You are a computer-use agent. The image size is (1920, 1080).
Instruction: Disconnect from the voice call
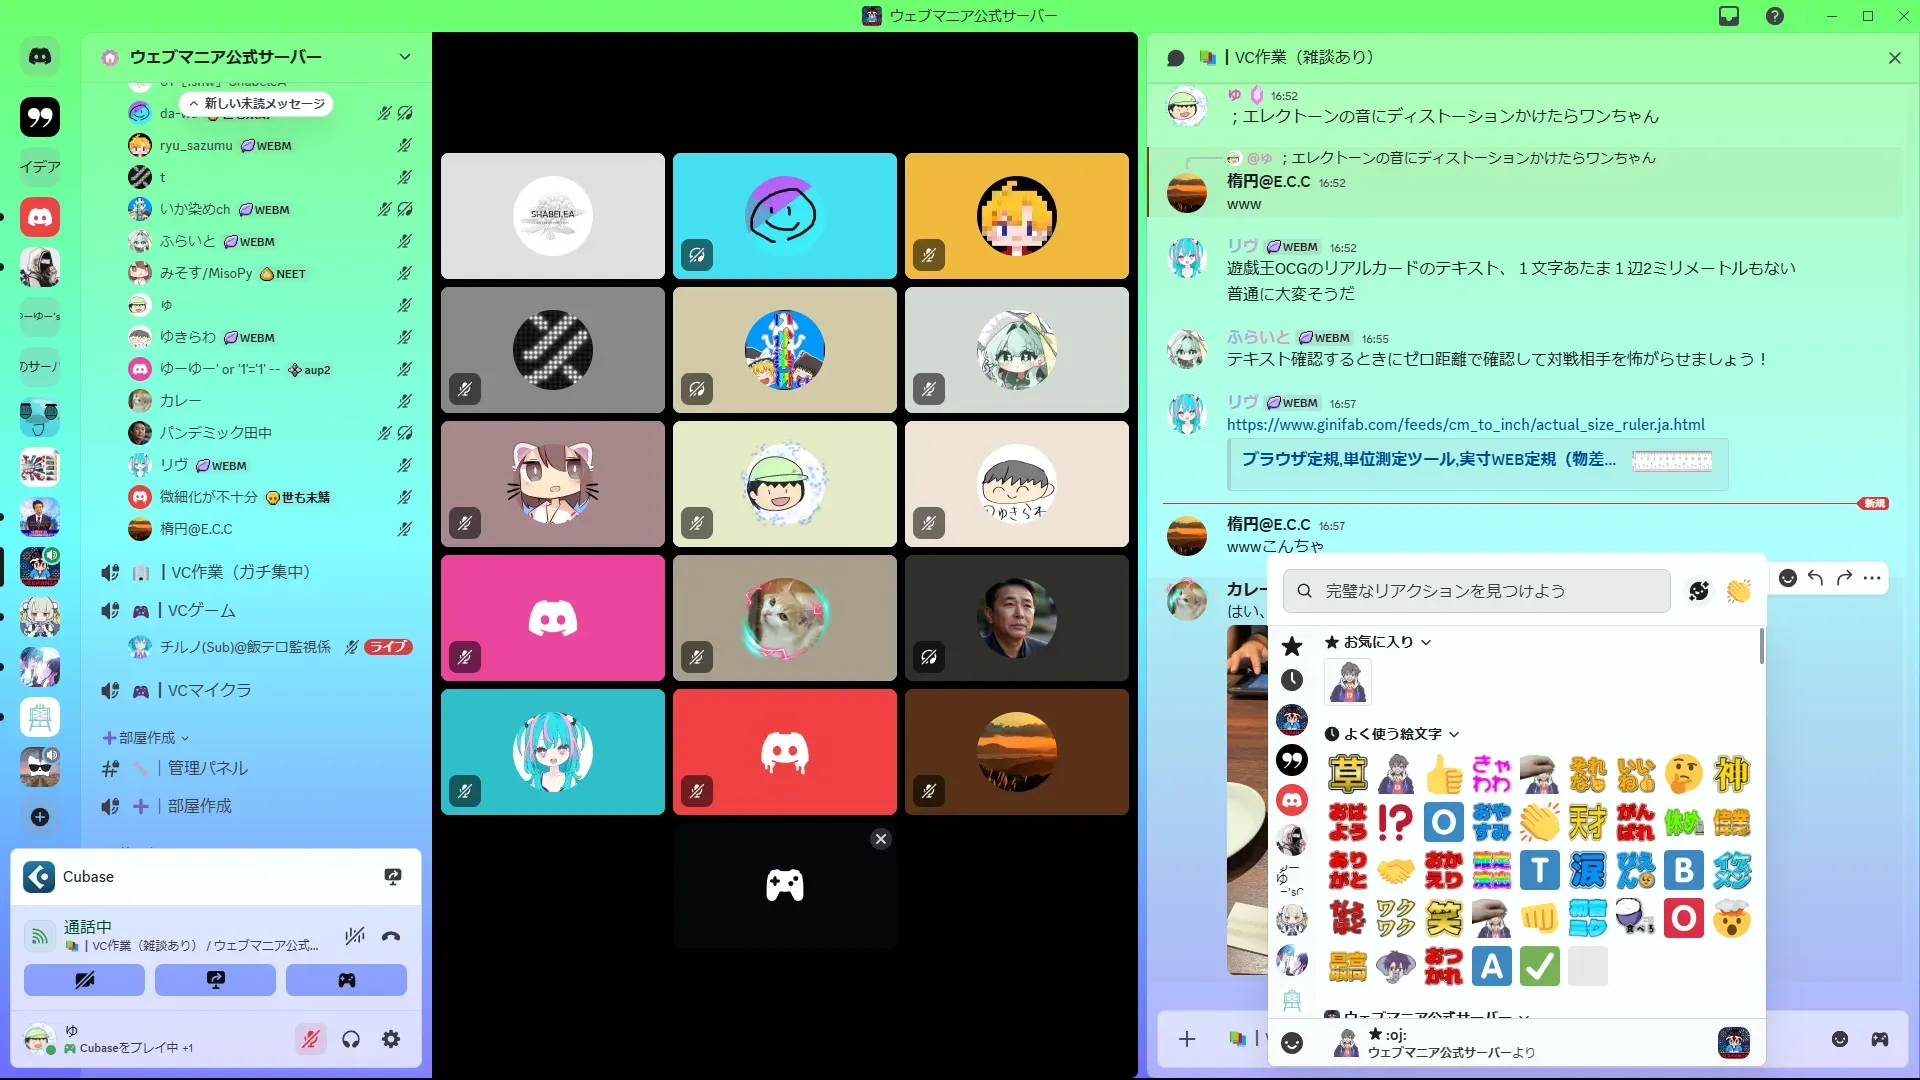pyautogui.click(x=391, y=937)
